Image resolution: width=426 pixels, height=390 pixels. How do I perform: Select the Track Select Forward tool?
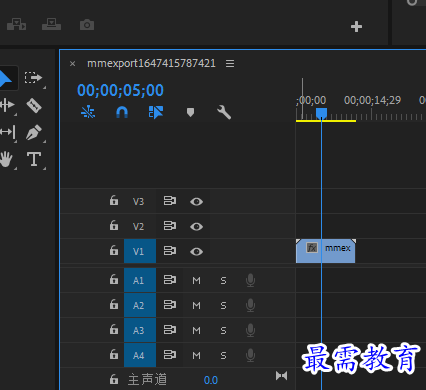pos(33,78)
